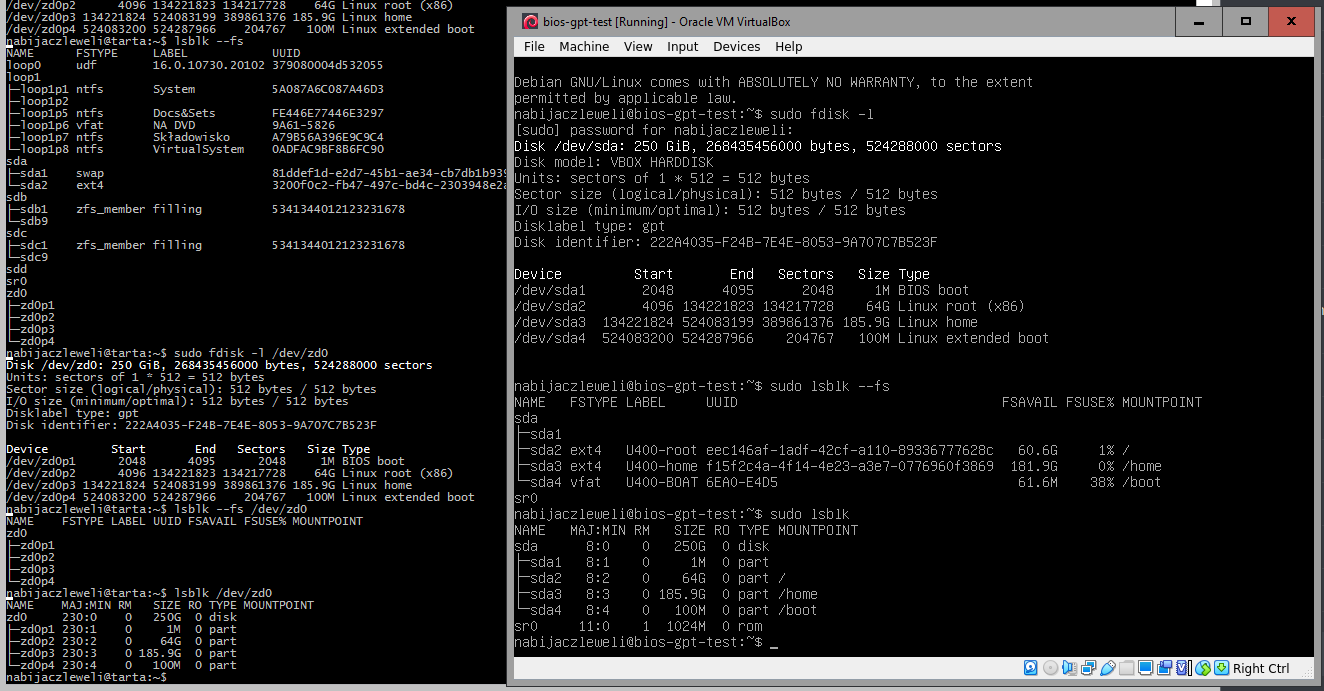
Task: Open the Devices menu
Action: (736, 47)
